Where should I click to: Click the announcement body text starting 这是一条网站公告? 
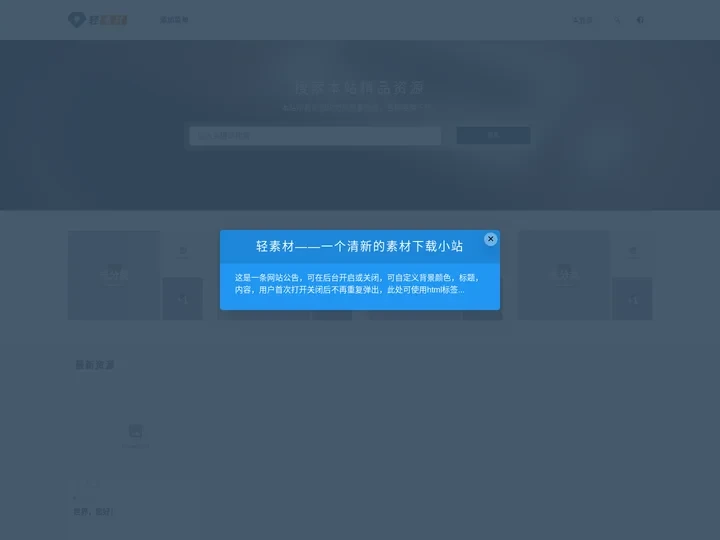[357, 284]
